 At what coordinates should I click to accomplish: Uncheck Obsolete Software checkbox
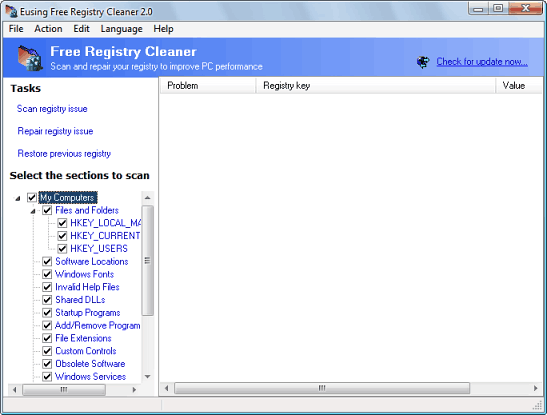point(47,364)
